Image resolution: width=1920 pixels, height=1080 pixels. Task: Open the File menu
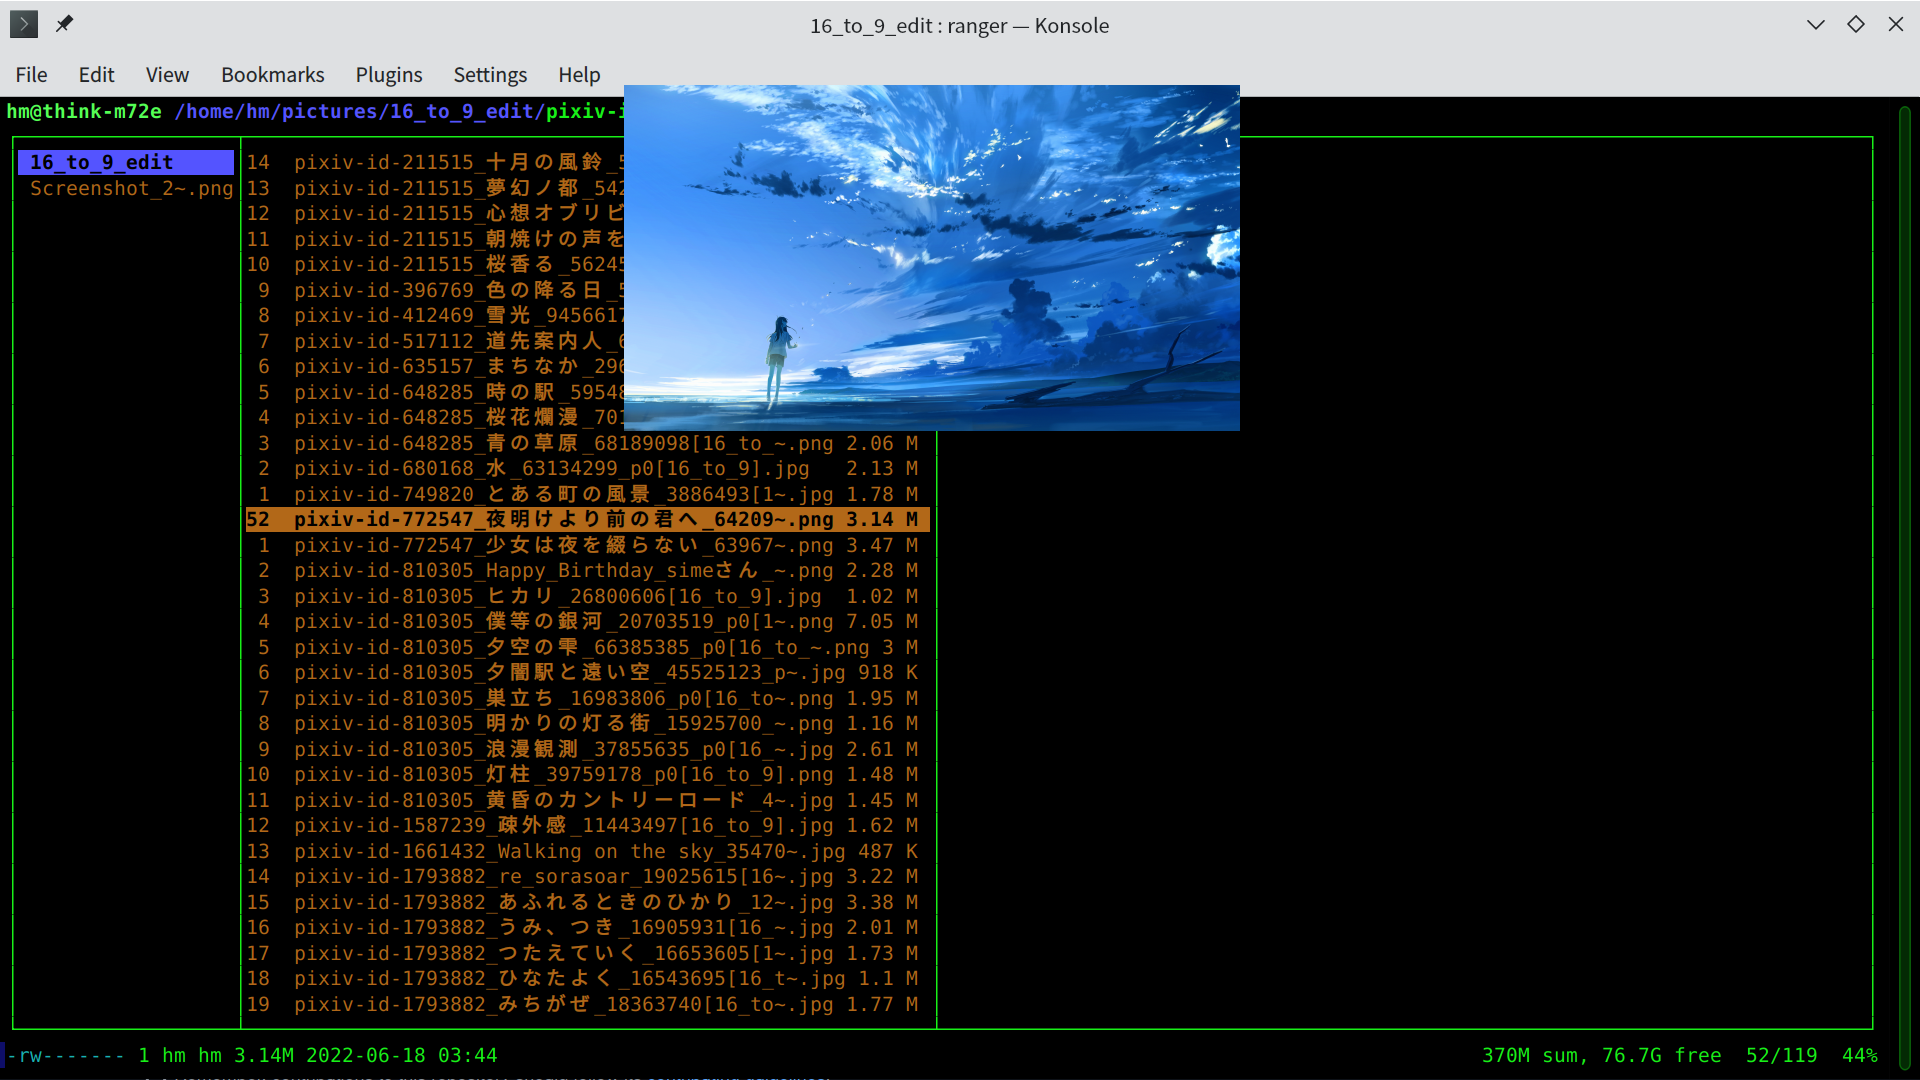click(31, 74)
